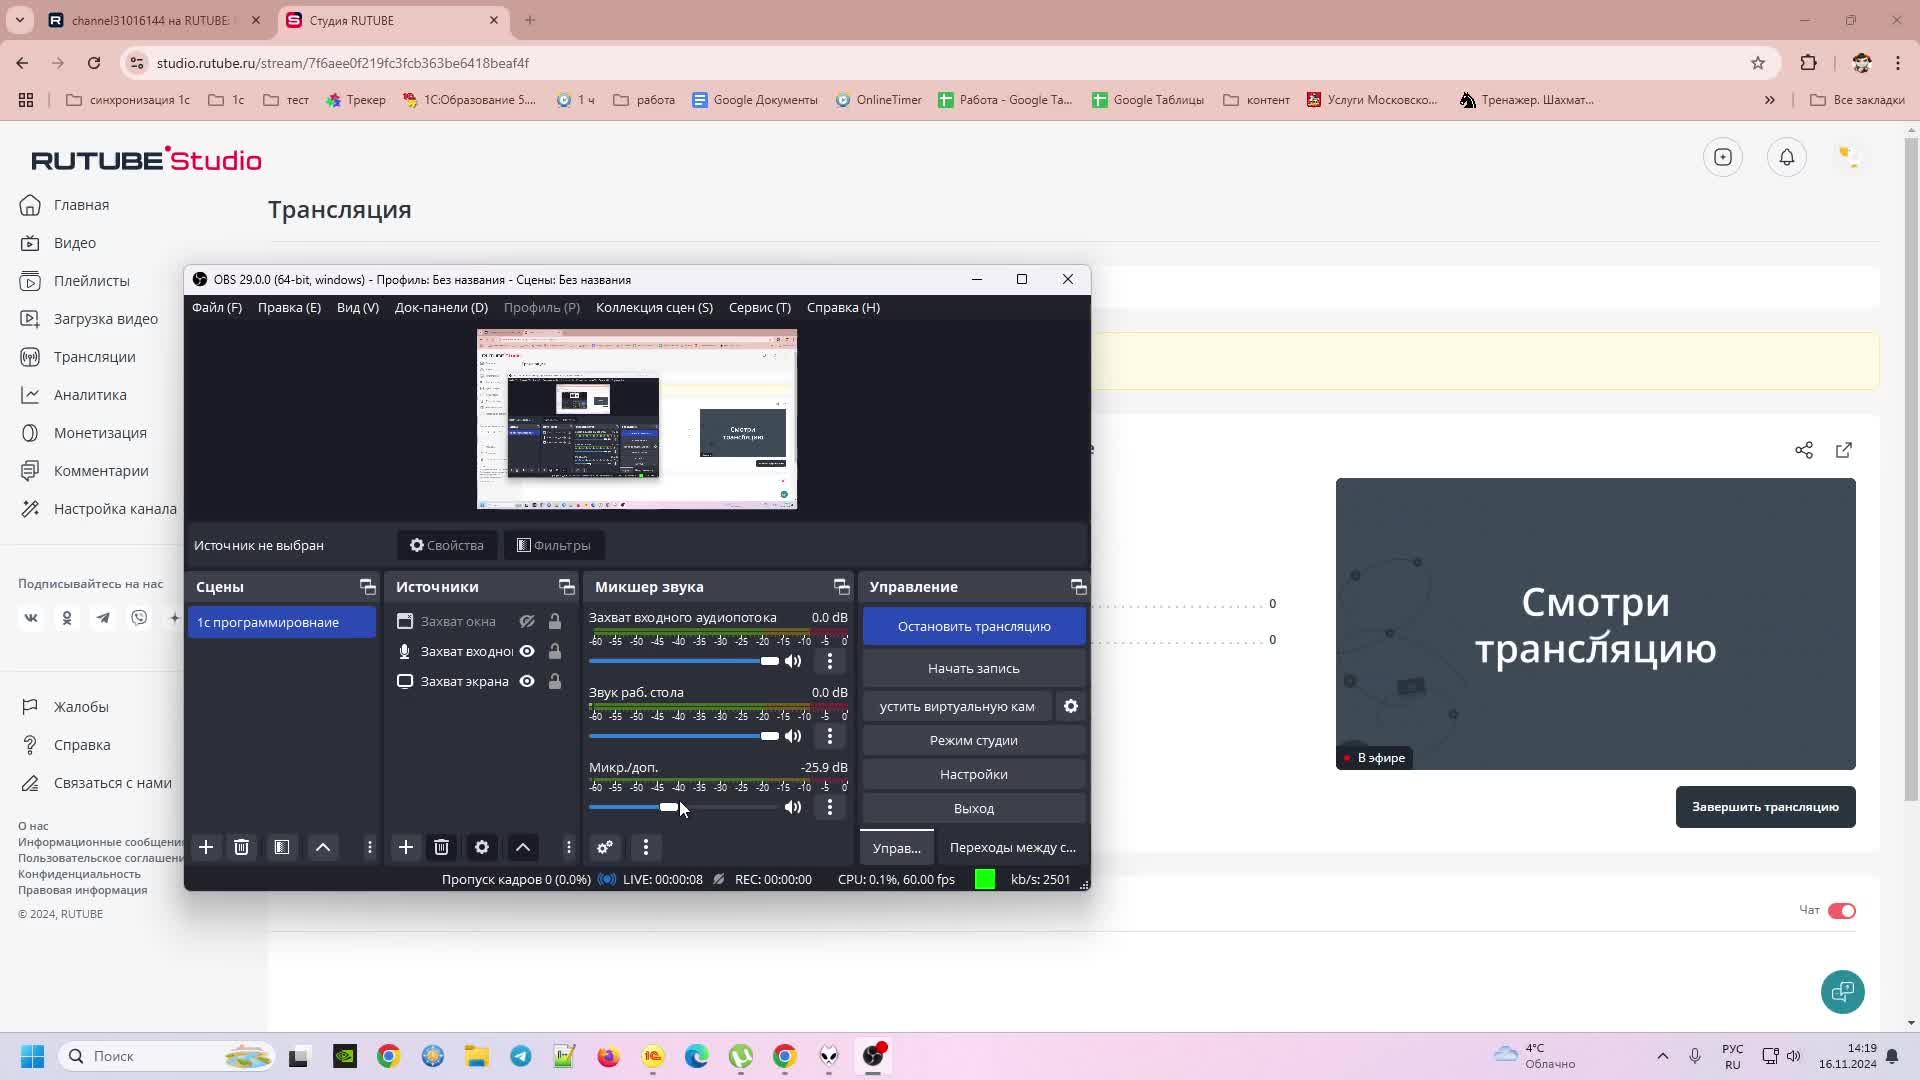Open virtual camera settings gear

click(x=1071, y=706)
